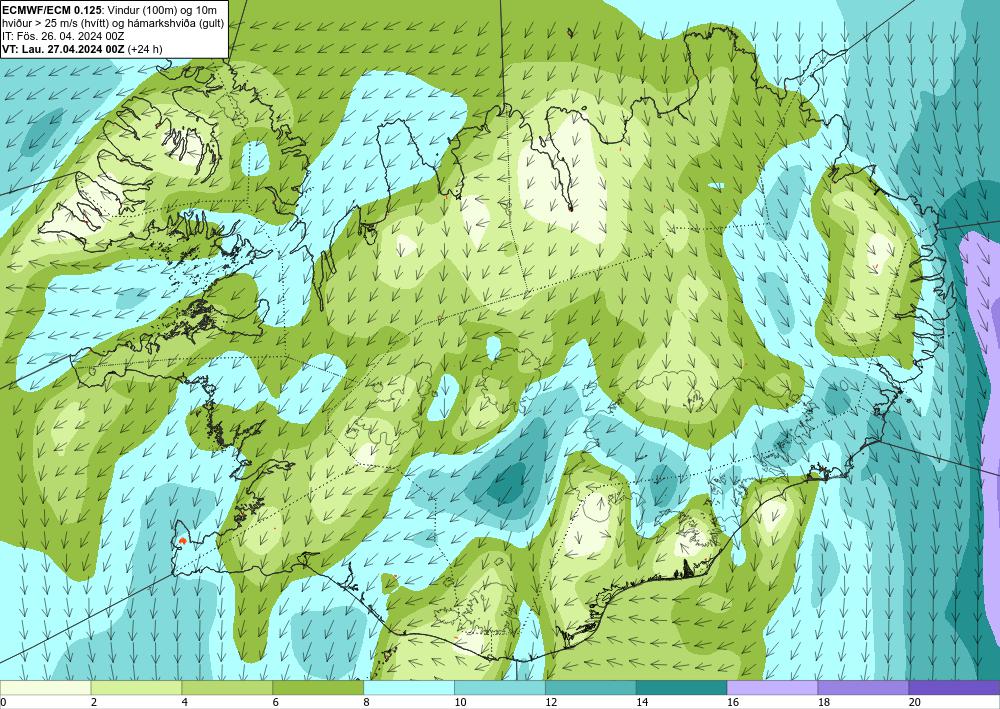Click the pale yellow 0–2 m/s legend swatch
The width and height of the screenshot is (1000, 709).
click(x=46, y=688)
